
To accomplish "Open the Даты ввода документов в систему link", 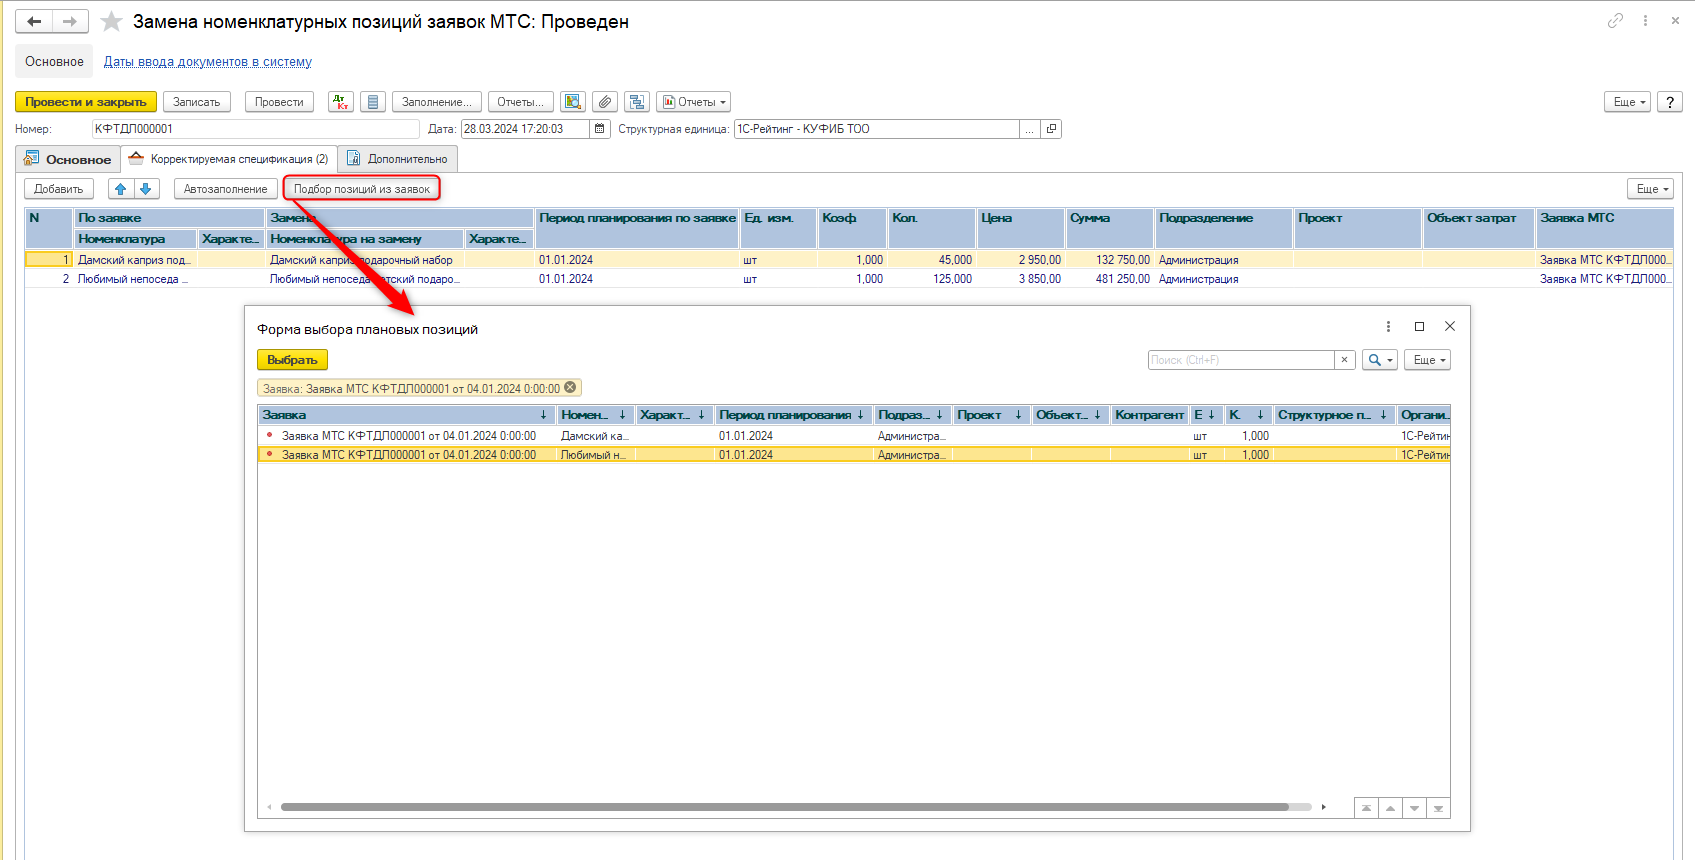I will pyautogui.click(x=208, y=62).
